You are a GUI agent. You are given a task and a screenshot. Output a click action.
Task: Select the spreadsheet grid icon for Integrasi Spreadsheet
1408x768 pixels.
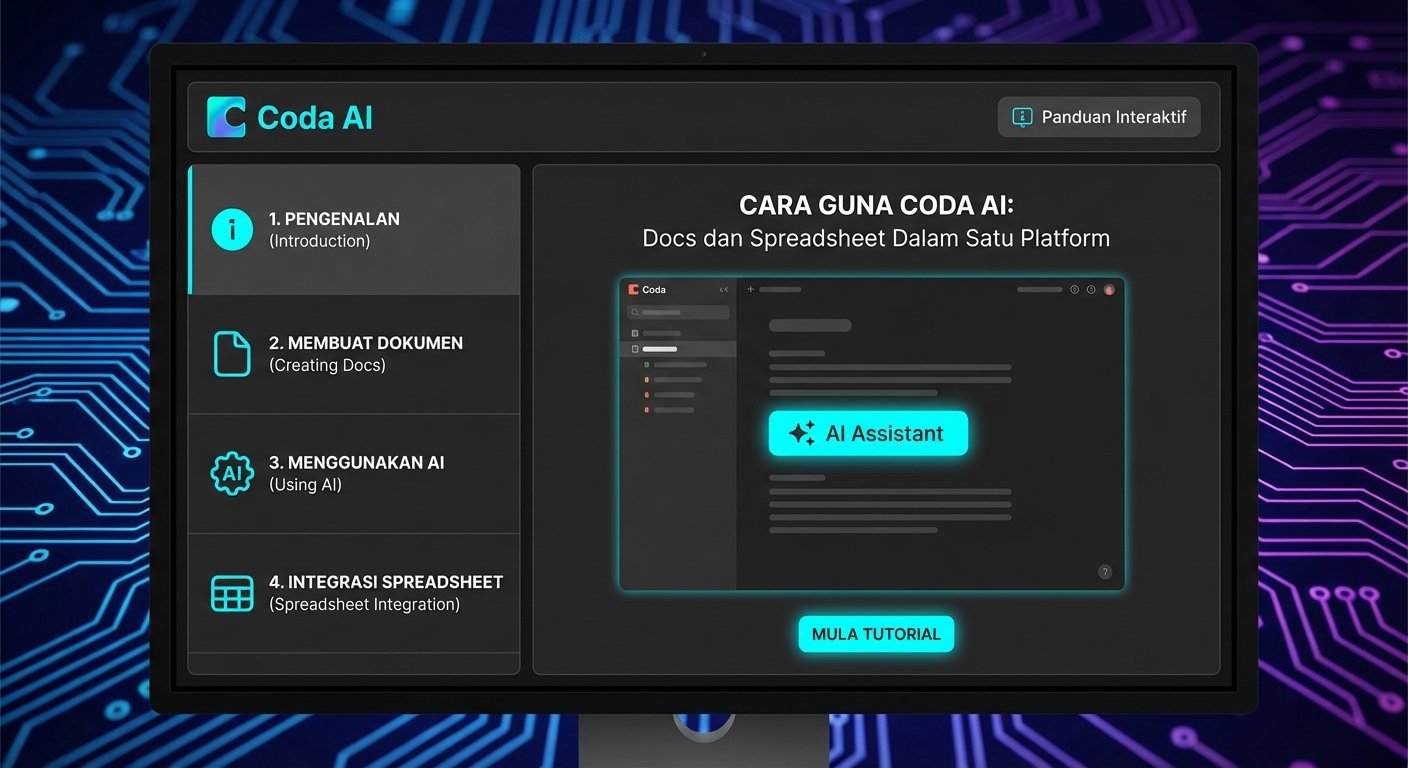click(231, 592)
